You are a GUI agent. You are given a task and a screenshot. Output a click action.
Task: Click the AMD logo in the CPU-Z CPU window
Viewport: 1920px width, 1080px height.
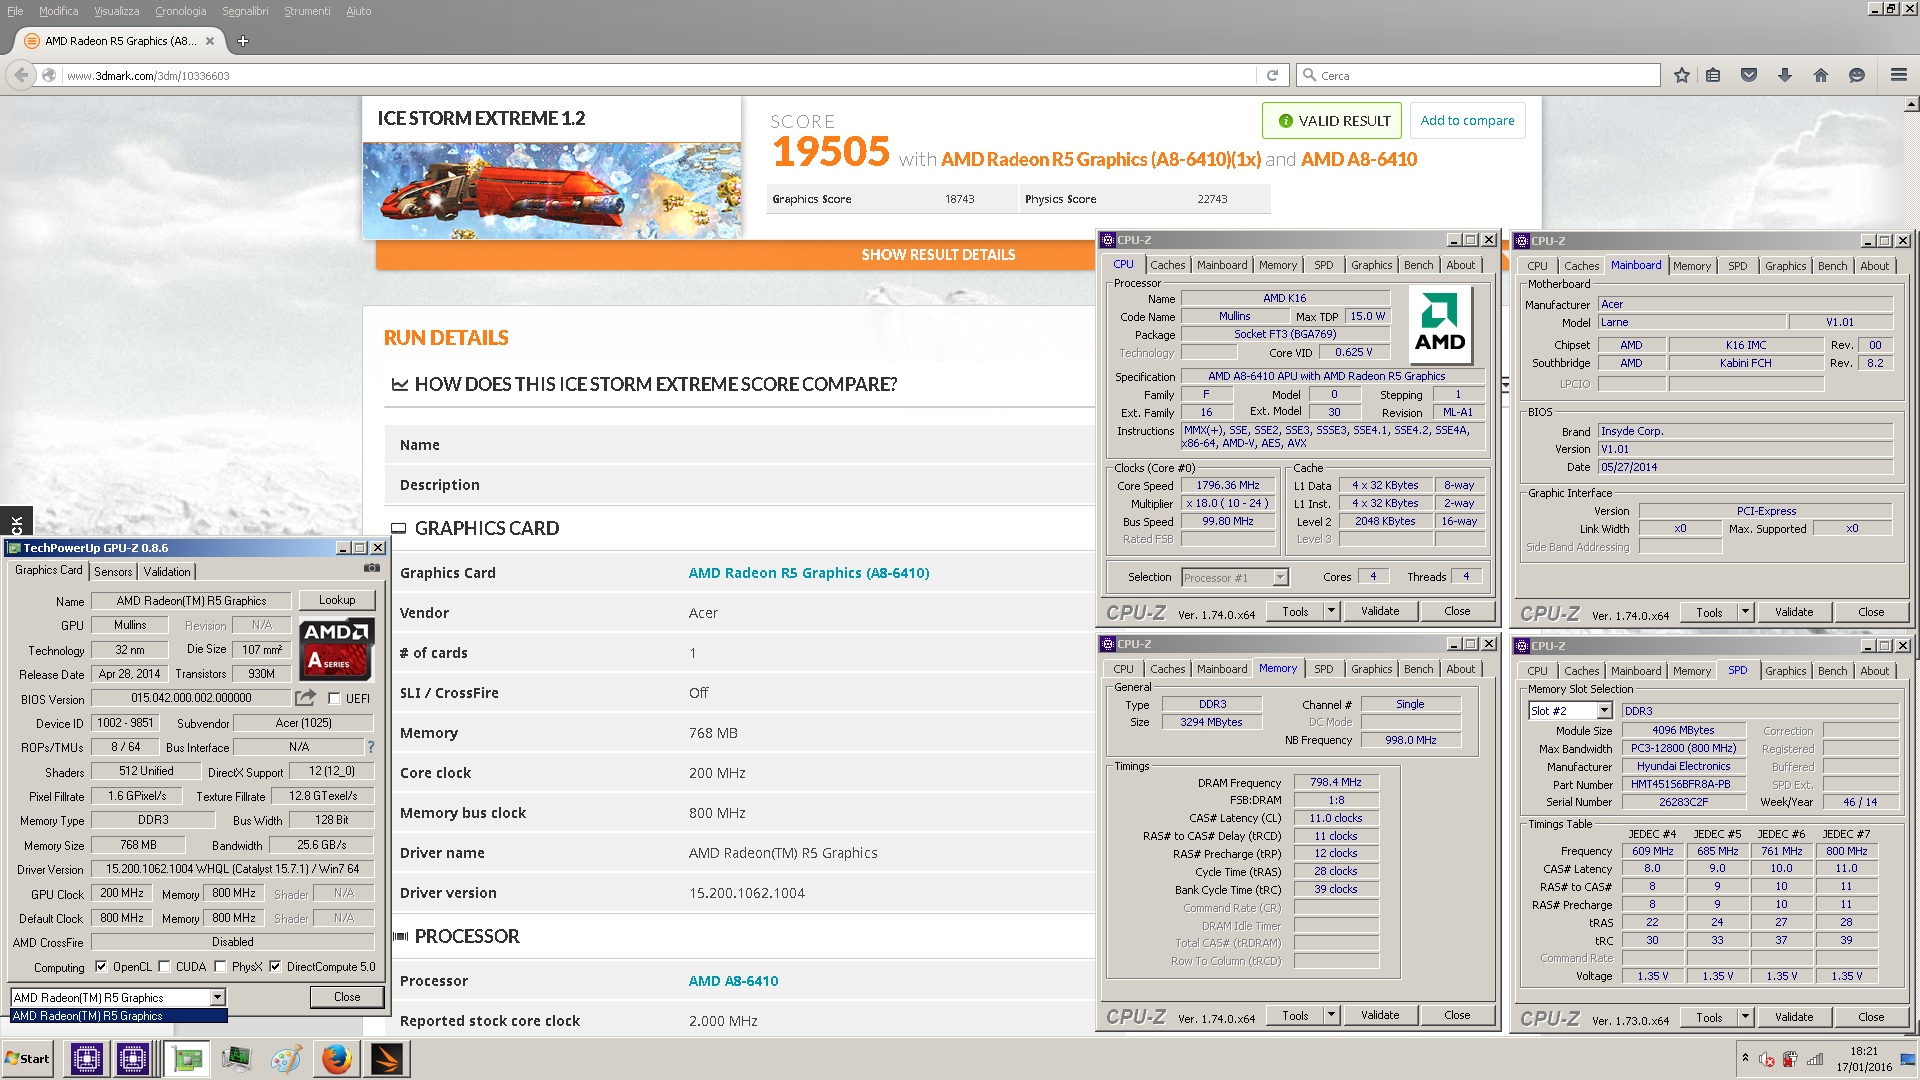(1440, 324)
